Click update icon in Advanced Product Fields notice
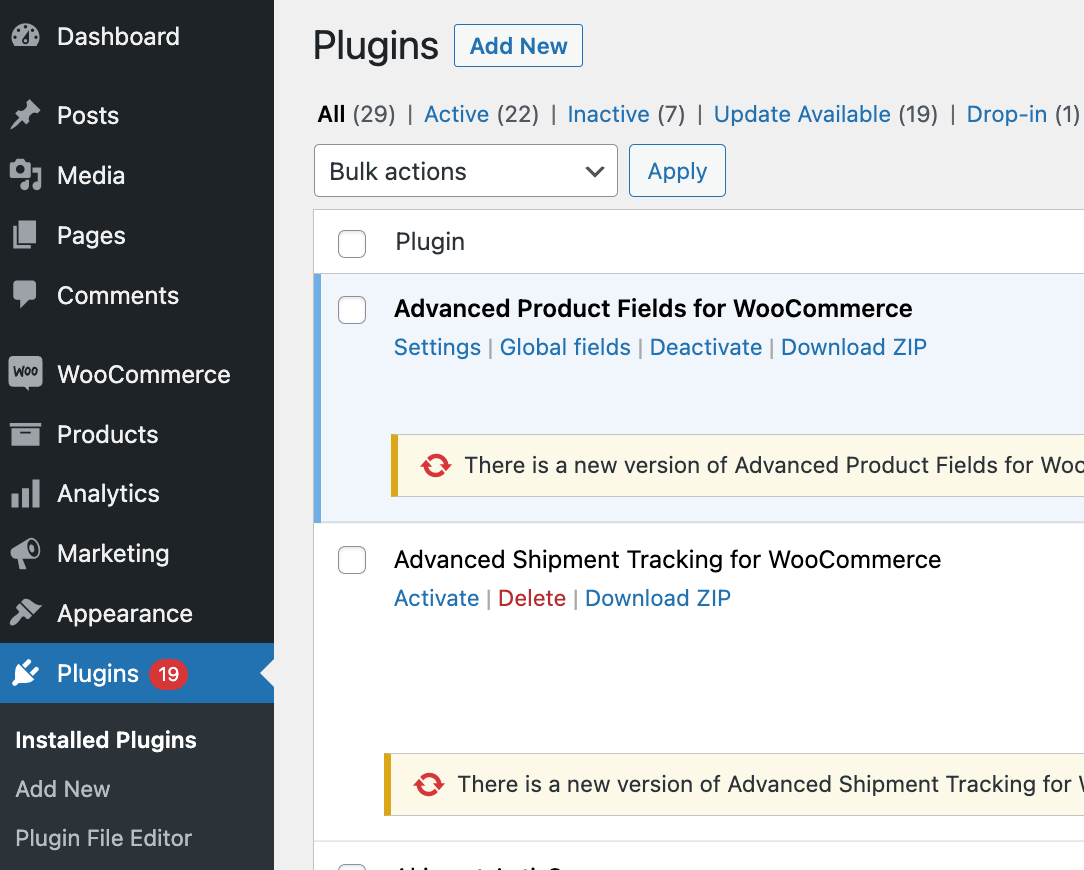Viewport: 1084px width, 870px height. tap(436, 465)
